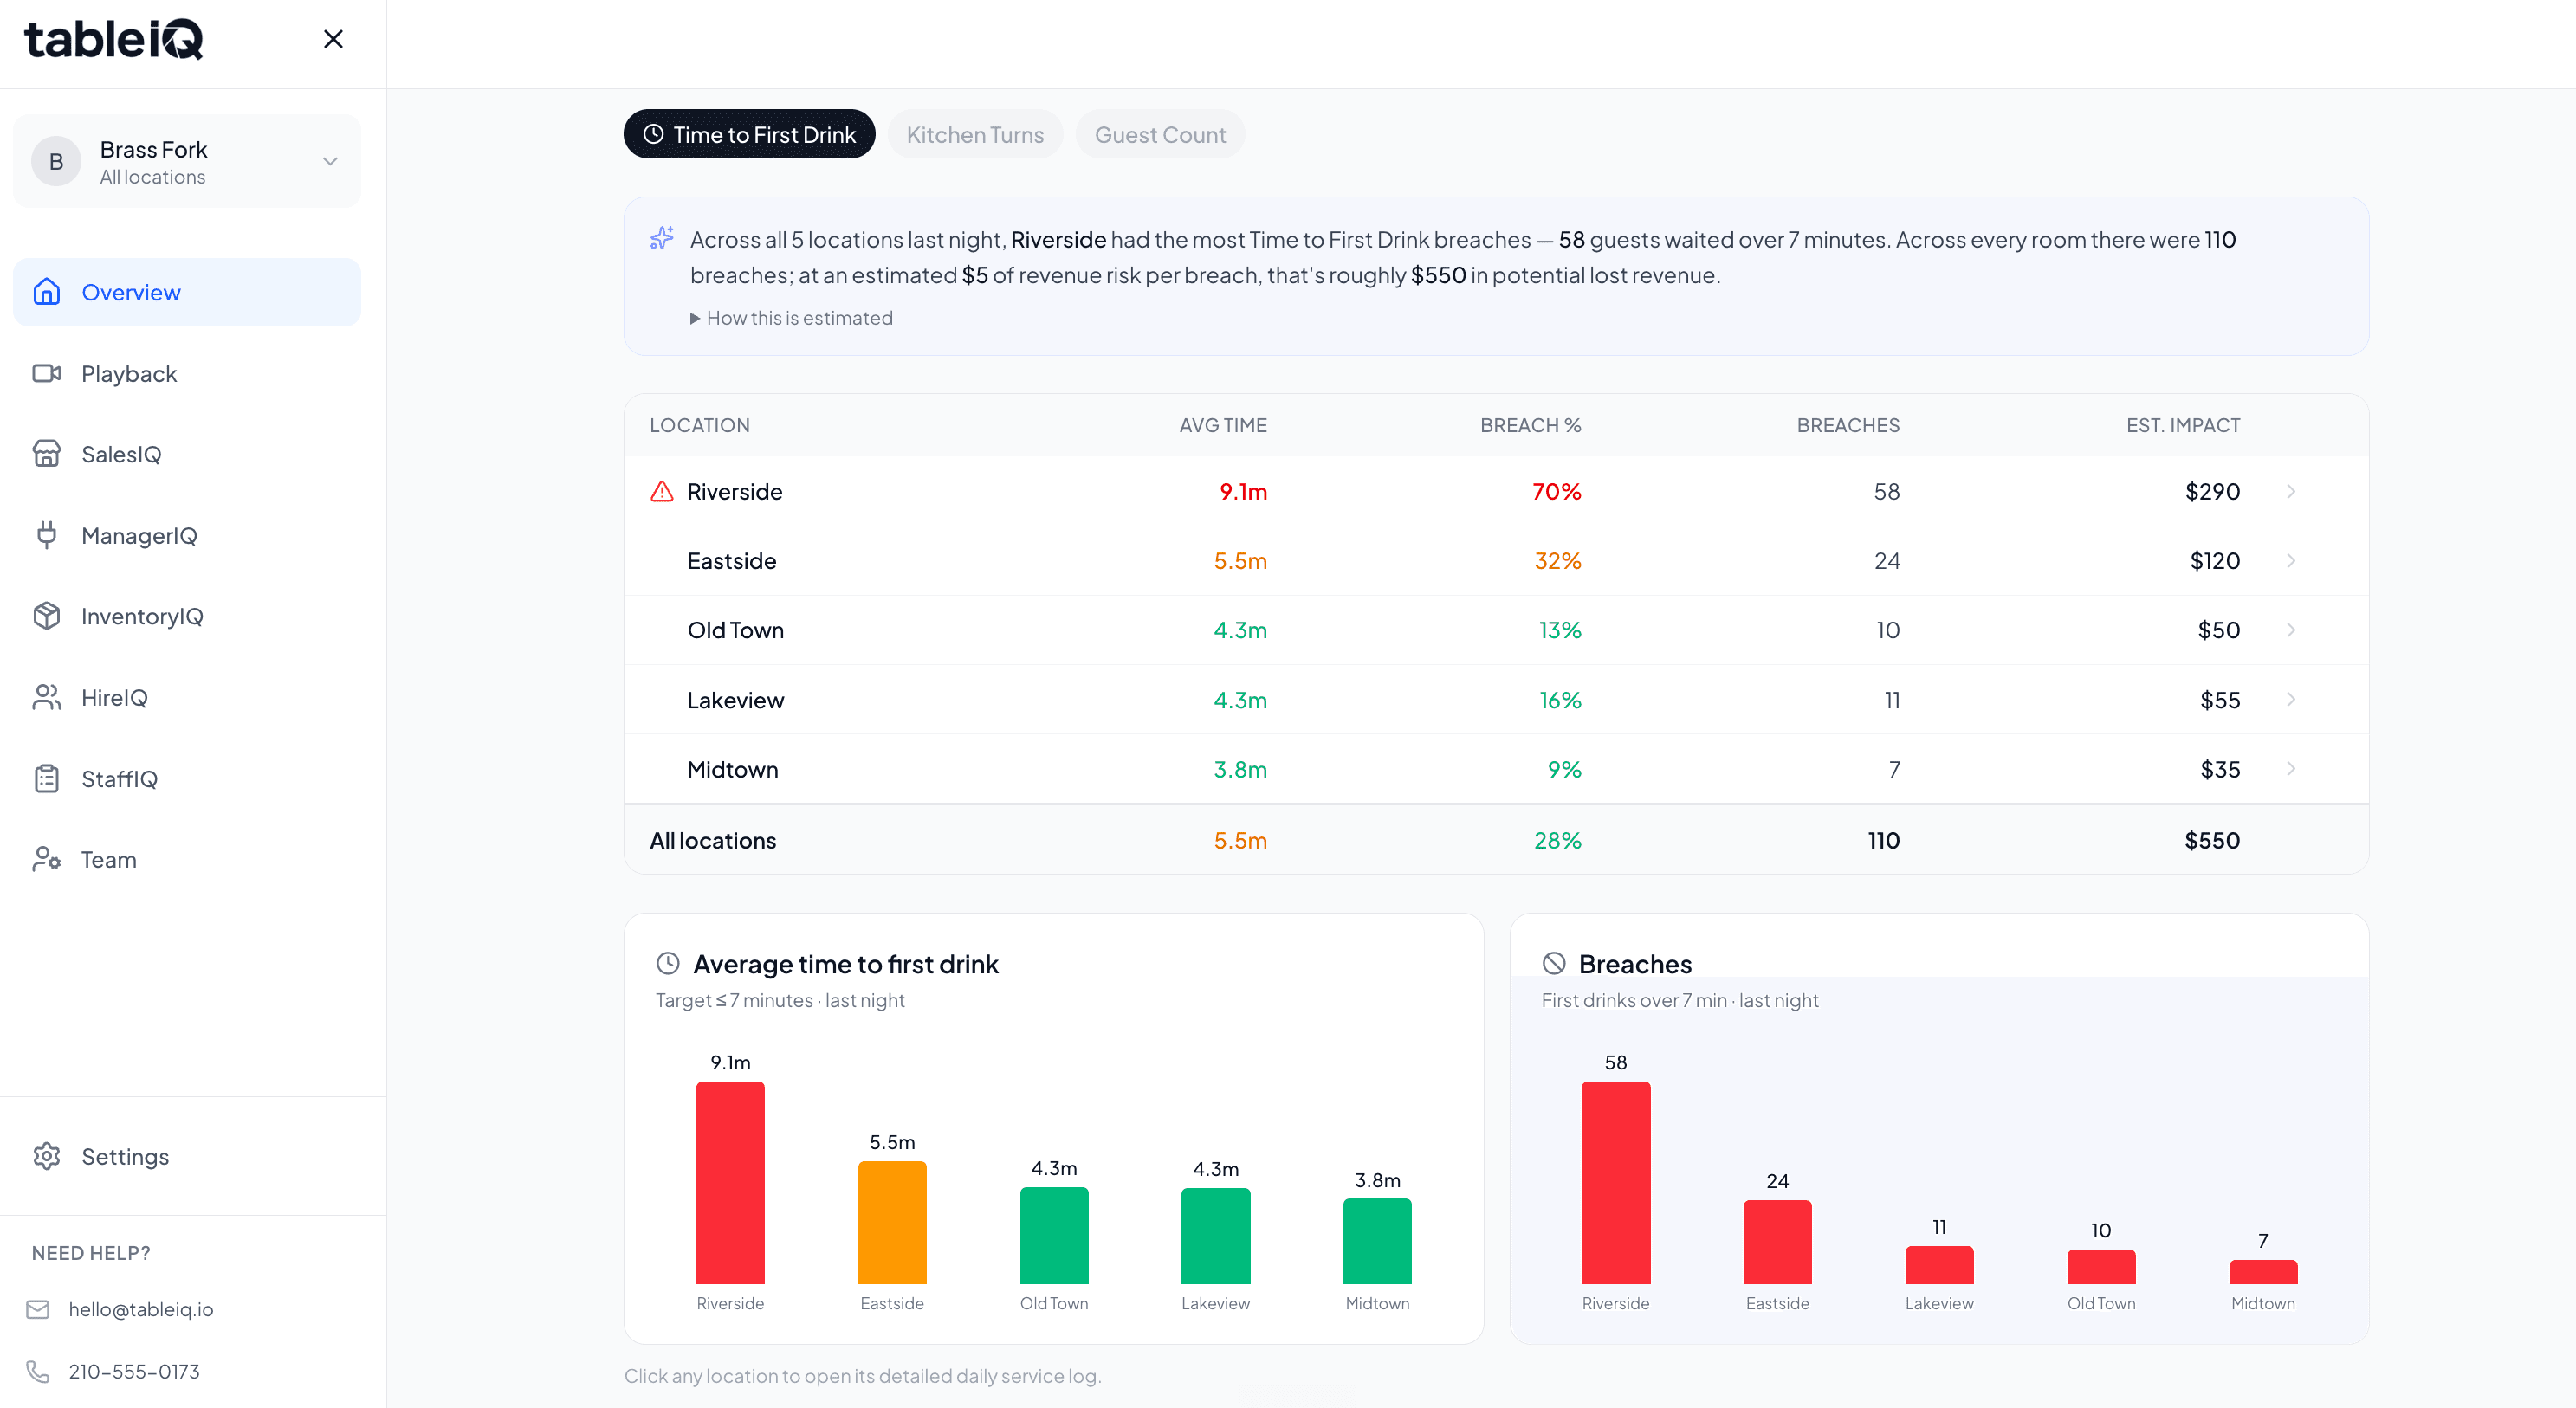
Task: Click the Midtown location name
Action: coord(733,768)
